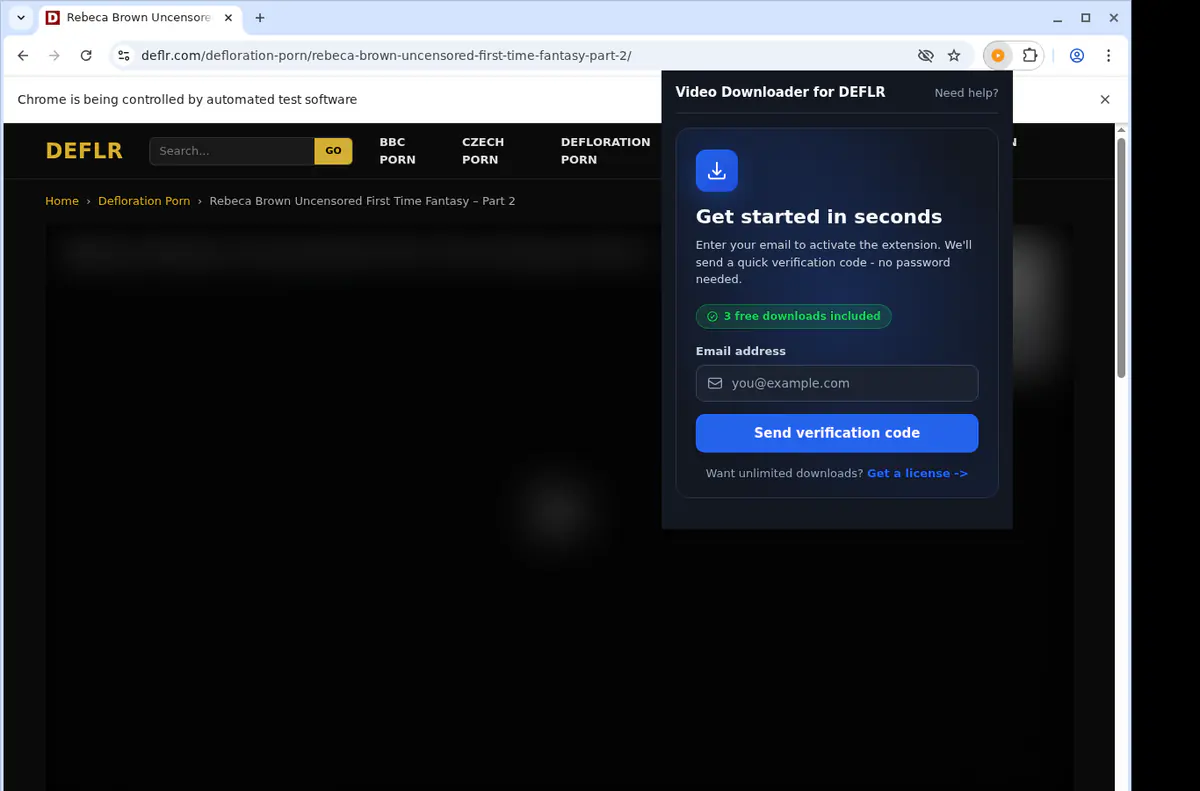This screenshot has width=1200, height=791.
Task: Click the email address input field
Action: tap(837, 383)
